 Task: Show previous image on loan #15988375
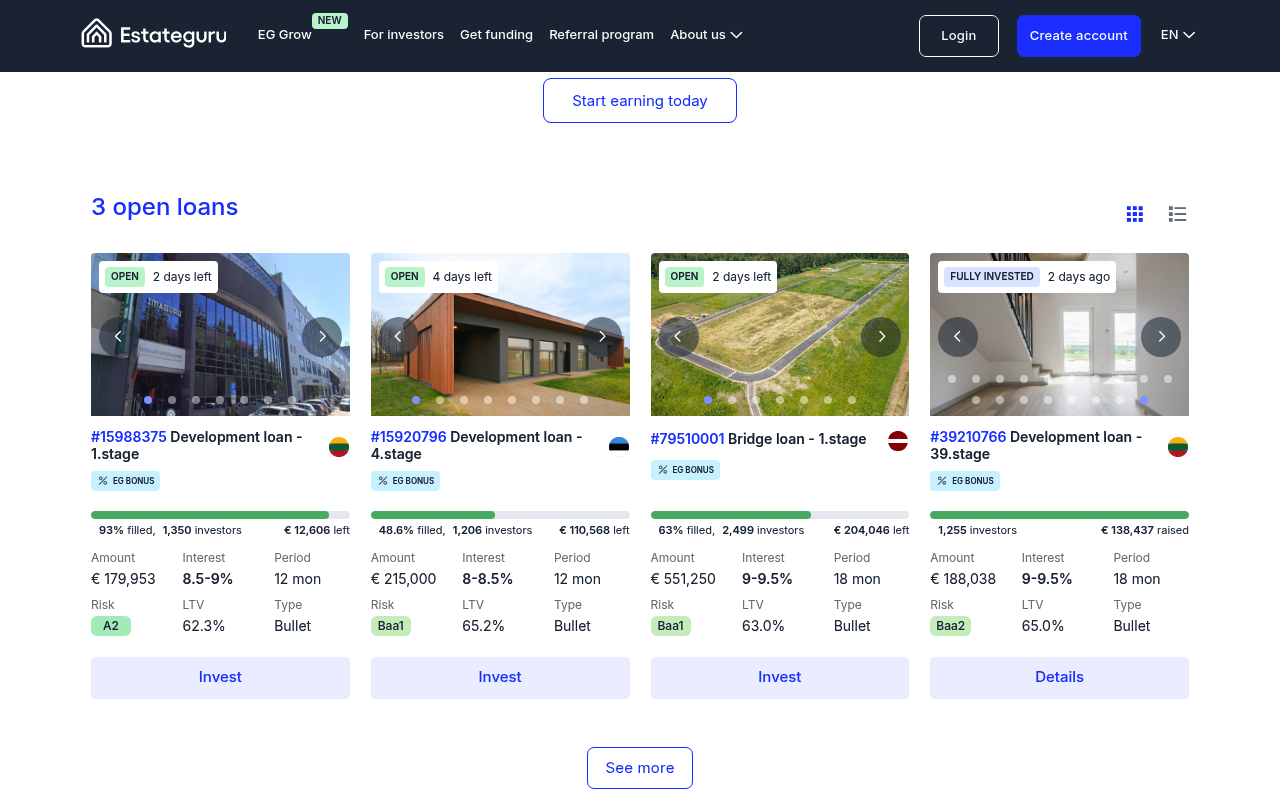point(119,337)
